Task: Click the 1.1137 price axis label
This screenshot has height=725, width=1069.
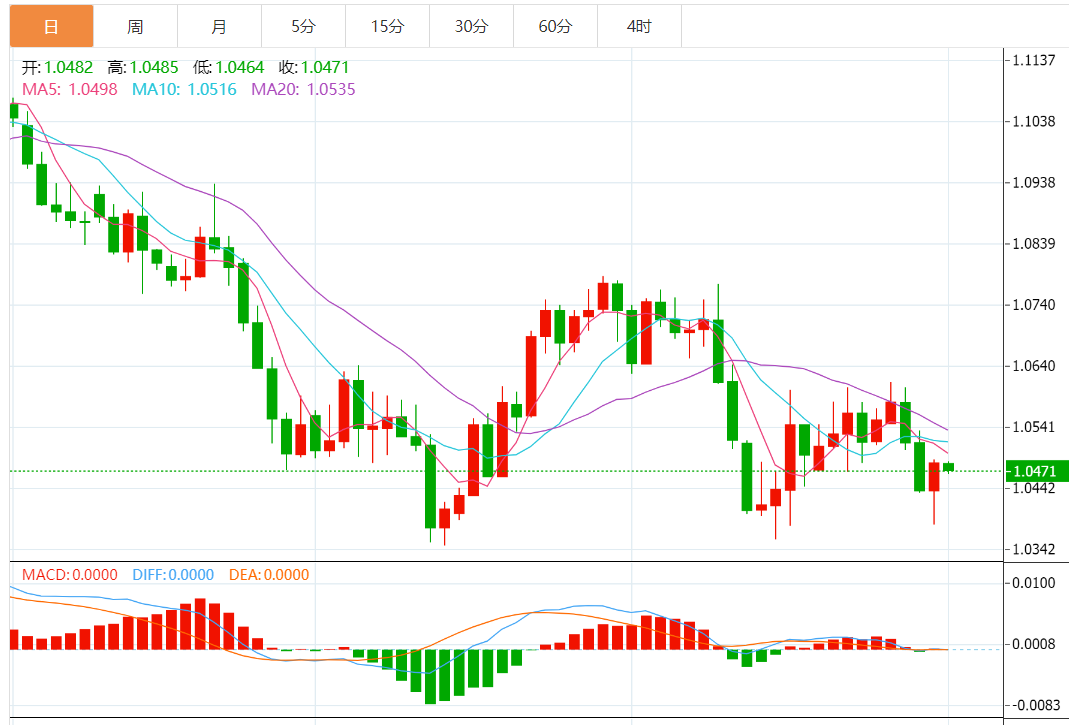Action: tap(1034, 61)
